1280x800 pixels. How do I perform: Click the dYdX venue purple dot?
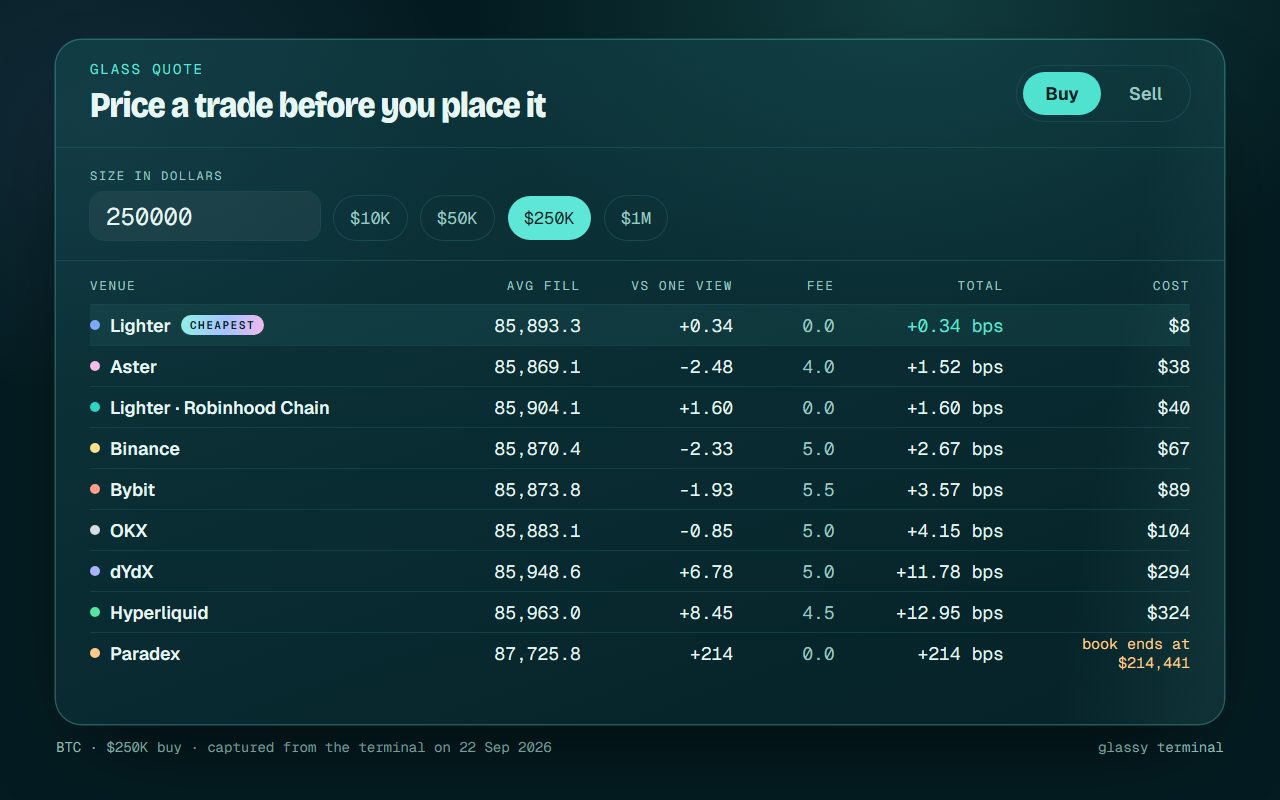click(95, 571)
